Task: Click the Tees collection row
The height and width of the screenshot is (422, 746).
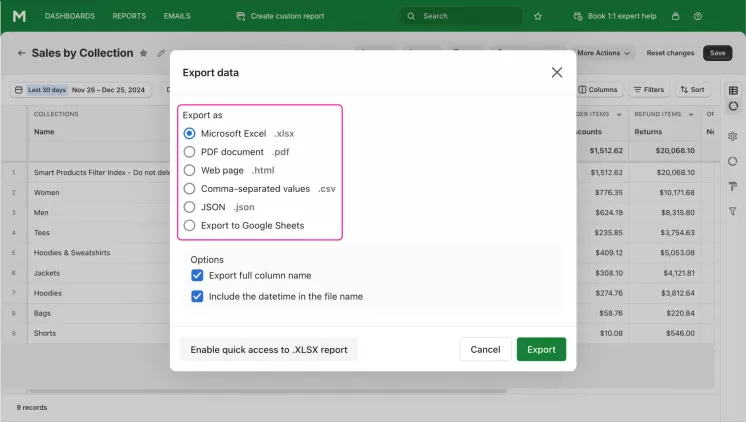Action: pyautogui.click(x=41, y=233)
